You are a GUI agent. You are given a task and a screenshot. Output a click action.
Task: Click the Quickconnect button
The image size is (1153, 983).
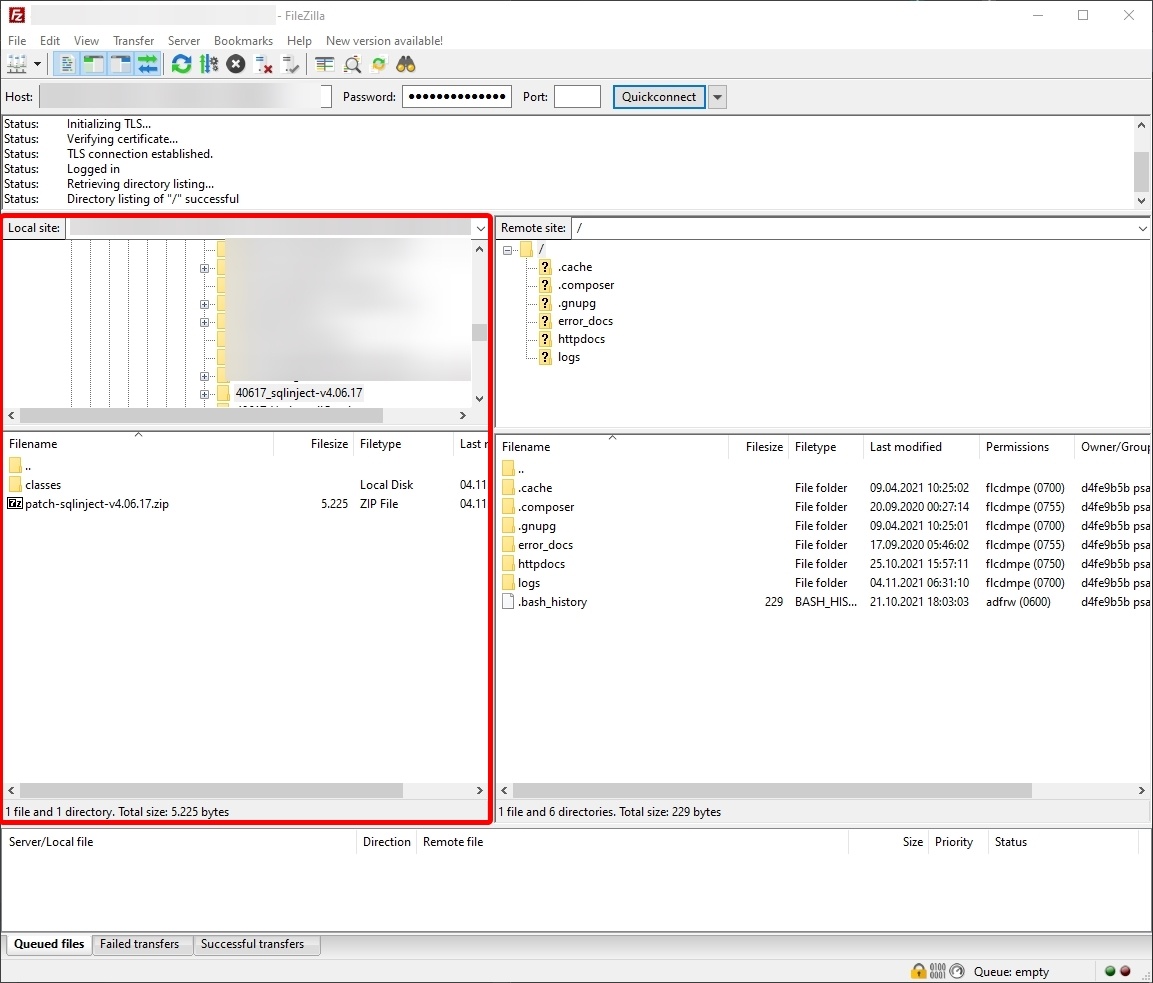(659, 97)
